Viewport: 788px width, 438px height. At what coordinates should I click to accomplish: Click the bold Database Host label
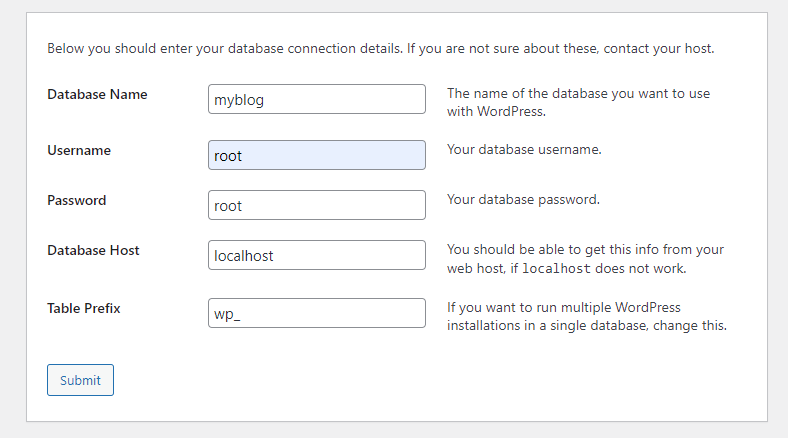pyautogui.click(x=93, y=250)
